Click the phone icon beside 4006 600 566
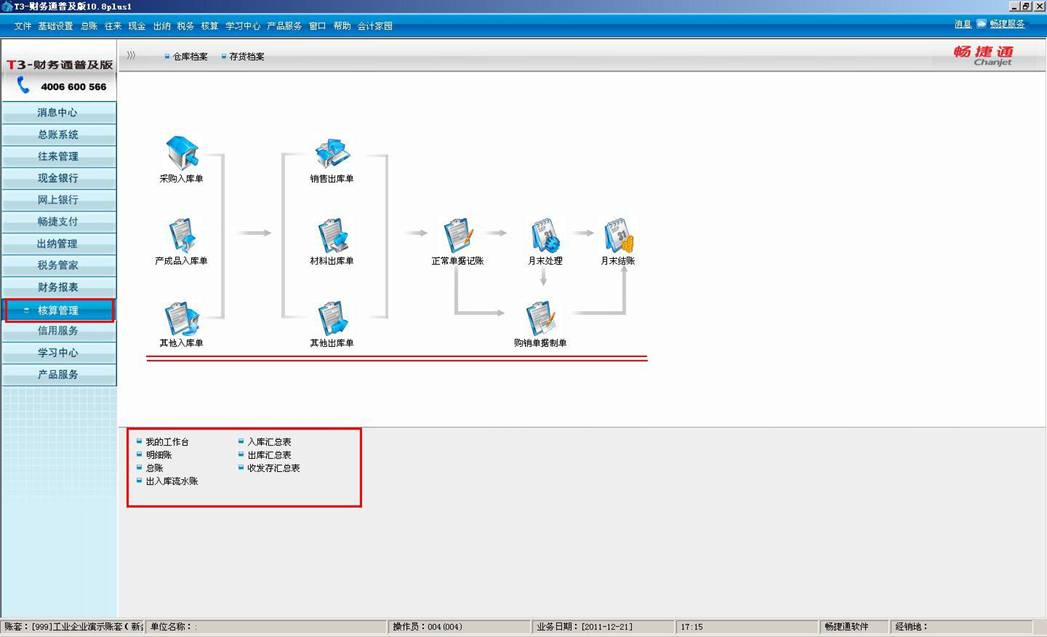This screenshot has height=637, width=1047. click(23, 85)
